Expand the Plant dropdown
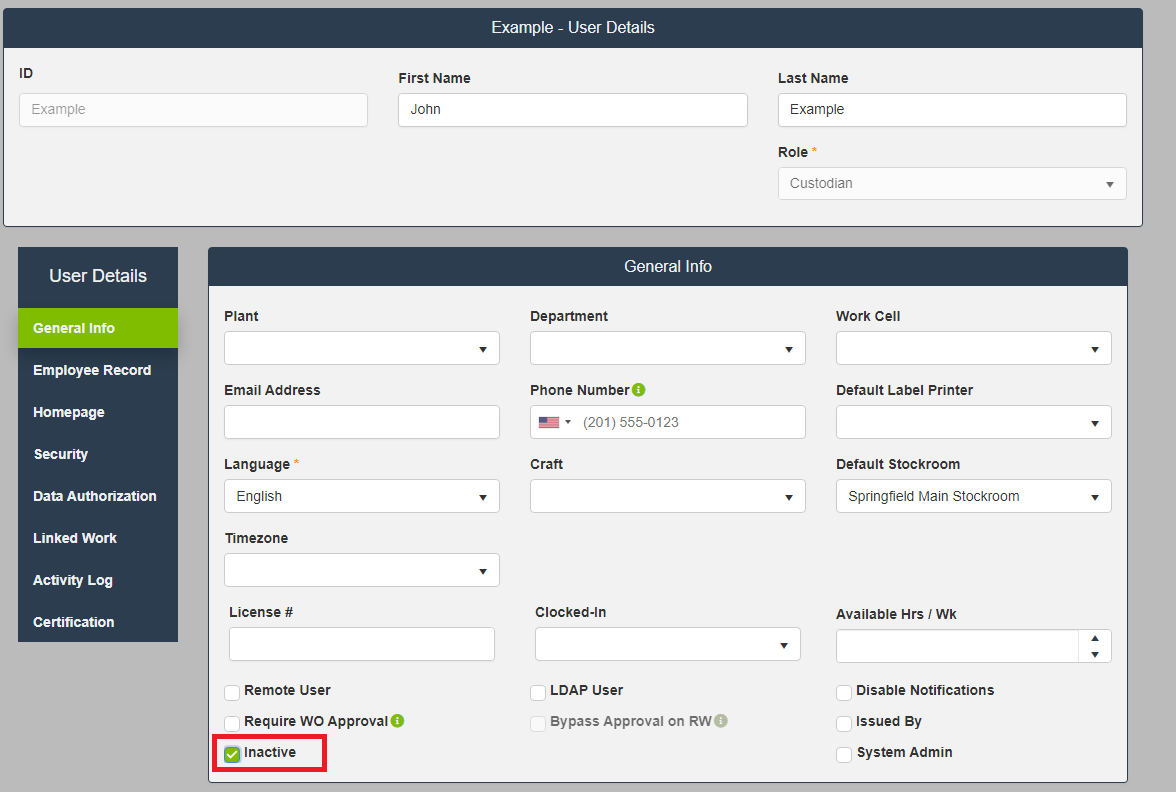Viewport: 1176px width, 792px height. pos(361,348)
